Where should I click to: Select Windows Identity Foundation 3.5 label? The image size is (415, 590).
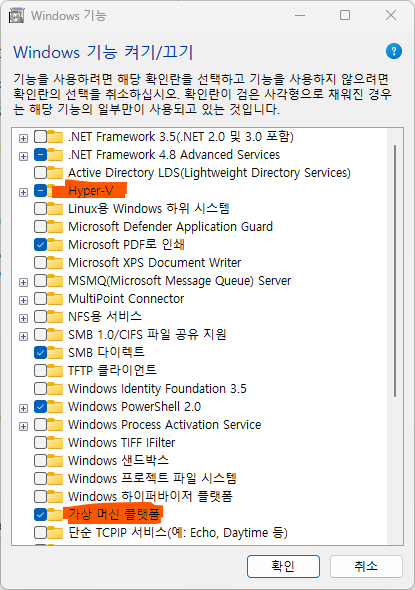(x=157, y=388)
